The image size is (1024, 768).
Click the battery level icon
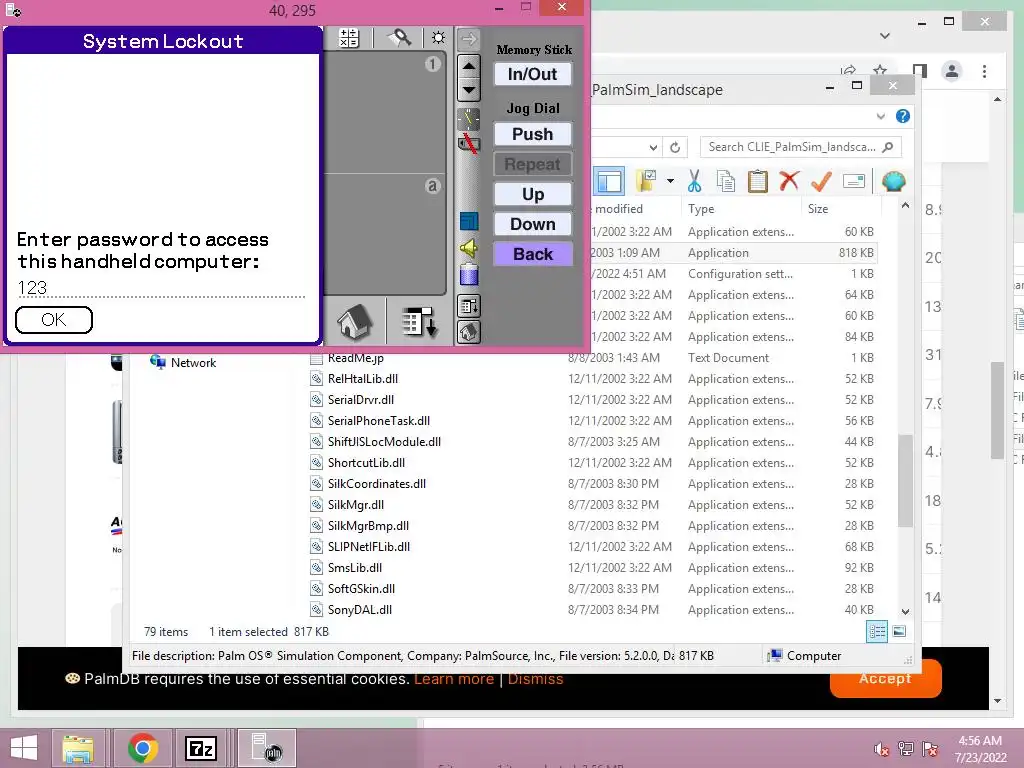469,275
